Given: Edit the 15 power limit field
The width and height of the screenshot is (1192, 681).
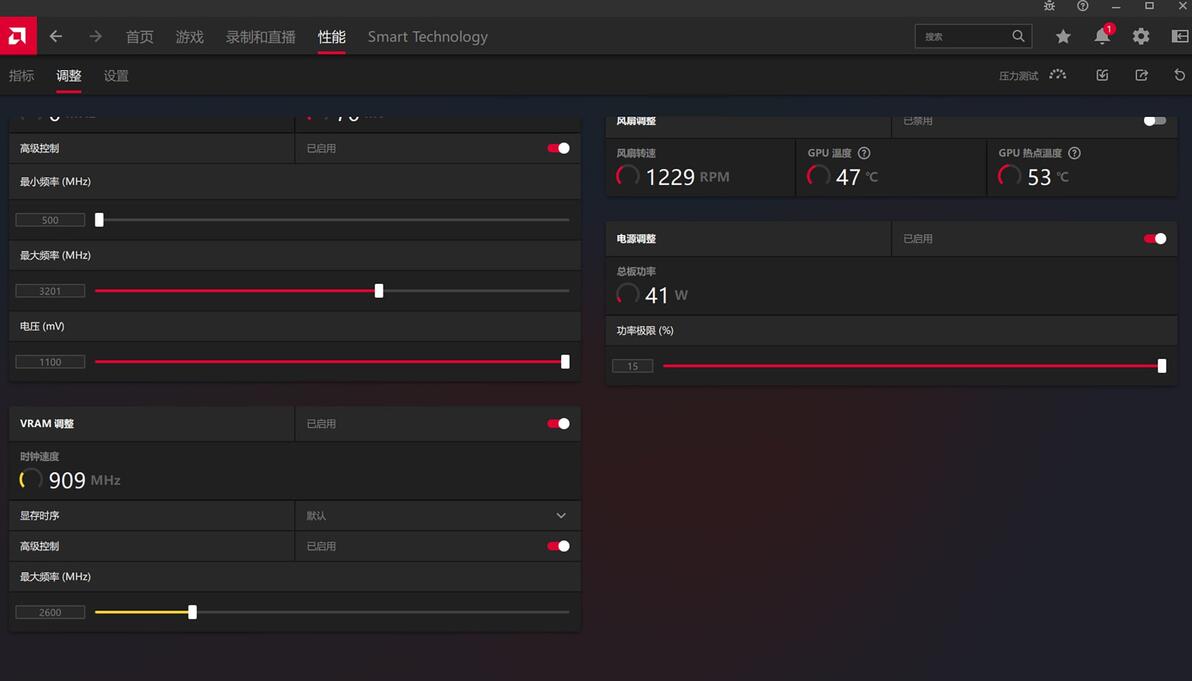Looking at the screenshot, I should [x=632, y=366].
